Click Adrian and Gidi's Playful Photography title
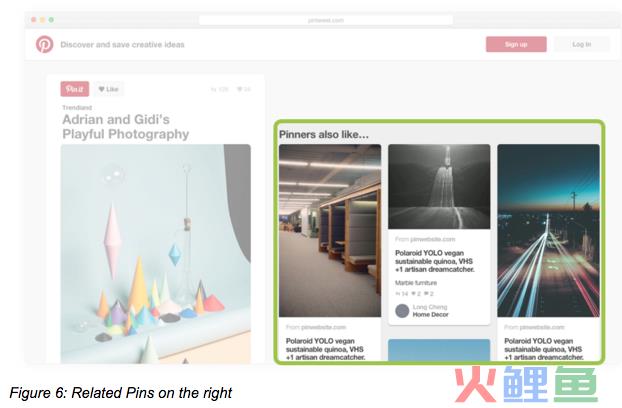 click(x=126, y=126)
